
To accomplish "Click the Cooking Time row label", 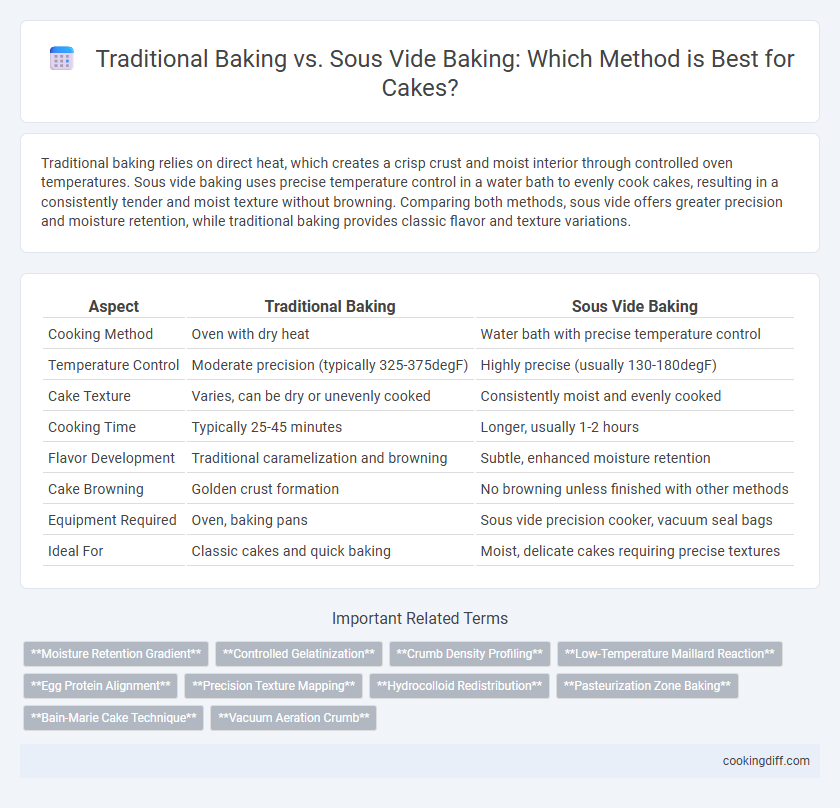I will tap(92, 427).
